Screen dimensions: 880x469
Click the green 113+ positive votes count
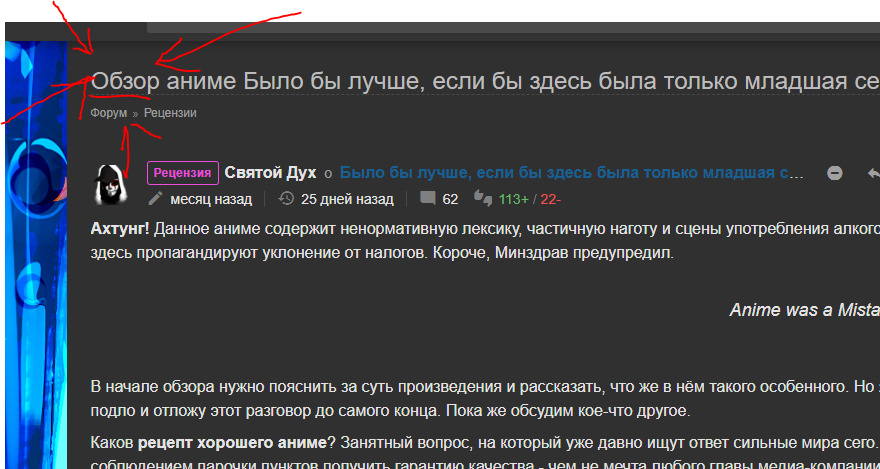[x=513, y=199]
